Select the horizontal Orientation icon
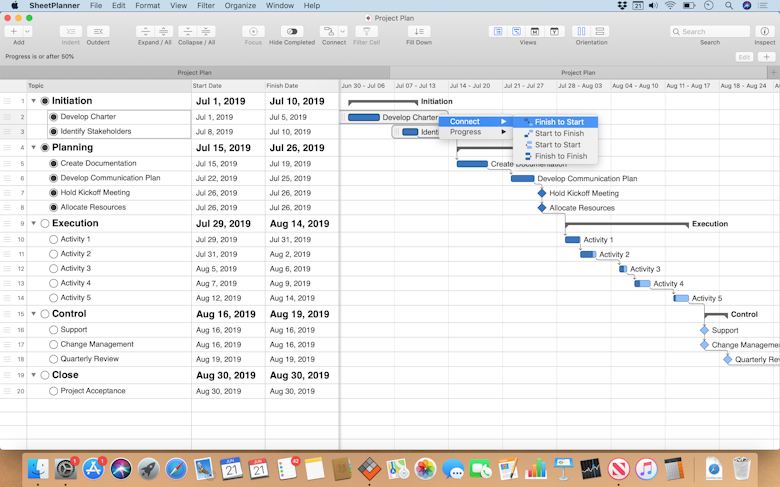The image size is (780, 487). click(600, 31)
